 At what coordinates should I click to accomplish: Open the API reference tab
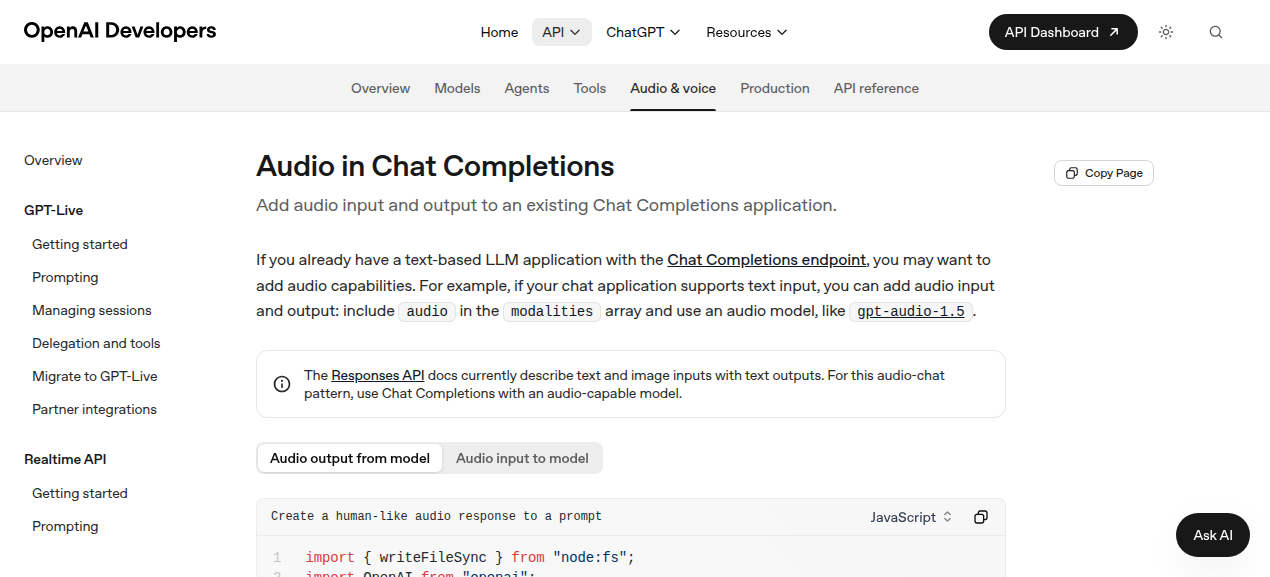point(876,88)
